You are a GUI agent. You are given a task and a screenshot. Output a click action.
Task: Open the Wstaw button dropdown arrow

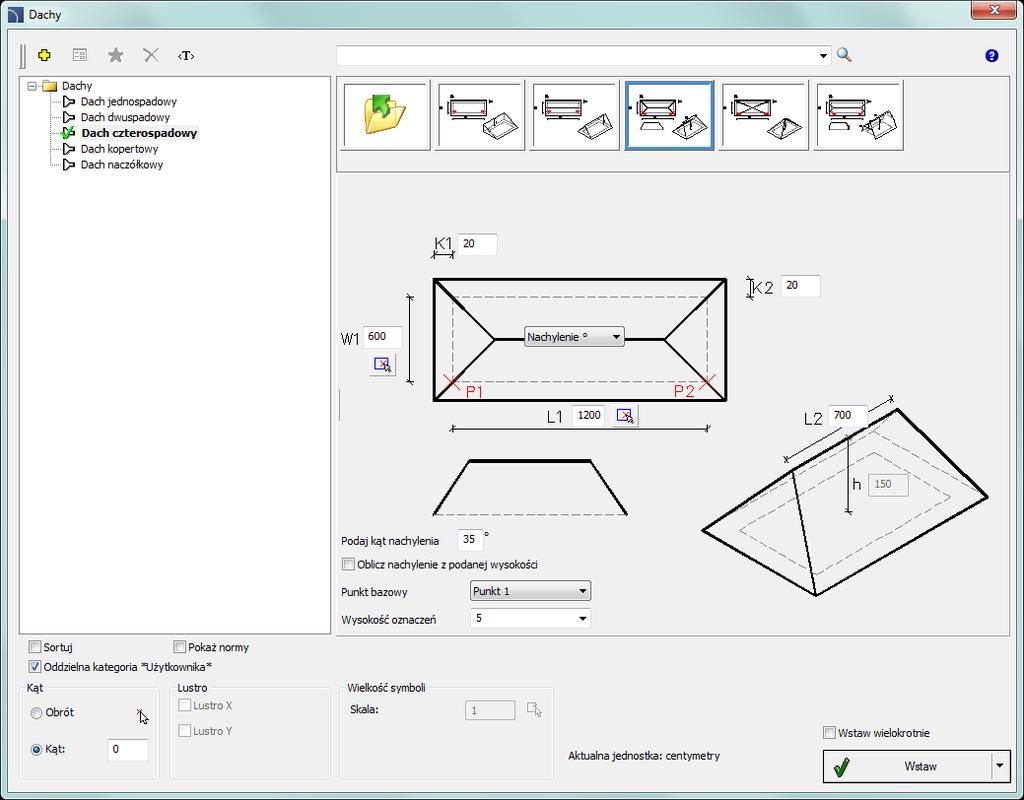point(1000,766)
